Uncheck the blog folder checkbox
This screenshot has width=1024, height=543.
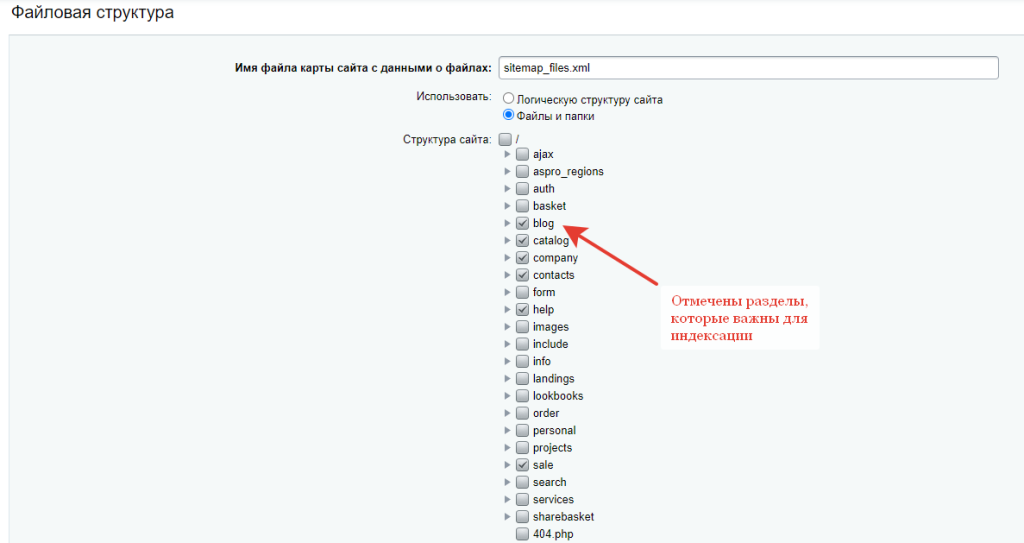(x=522, y=223)
